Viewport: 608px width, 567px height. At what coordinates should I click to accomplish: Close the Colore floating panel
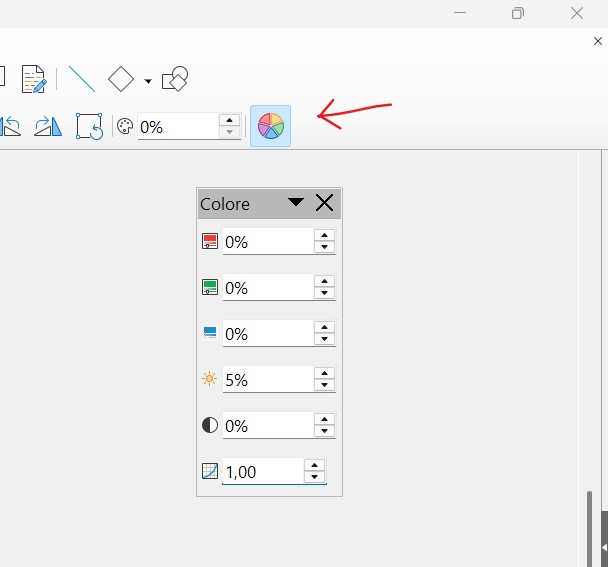[x=324, y=202]
